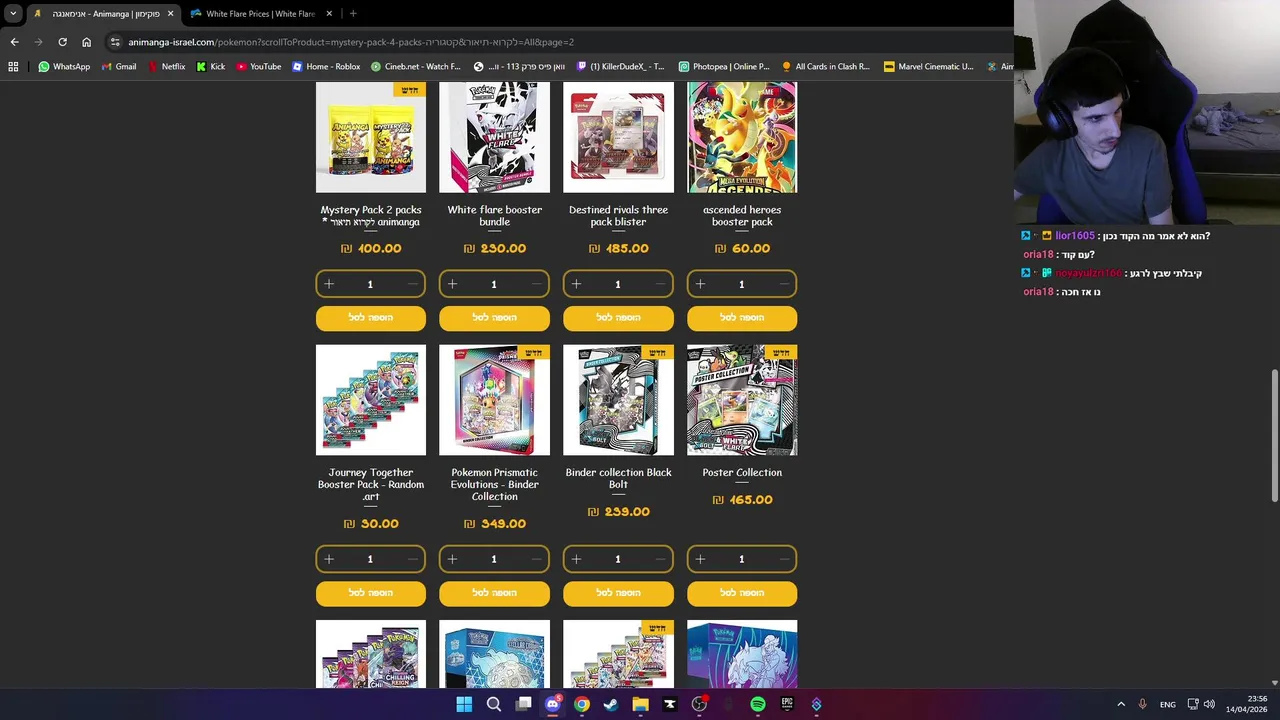Open the Windows Start menu
1280x720 pixels.
point(464,704)
